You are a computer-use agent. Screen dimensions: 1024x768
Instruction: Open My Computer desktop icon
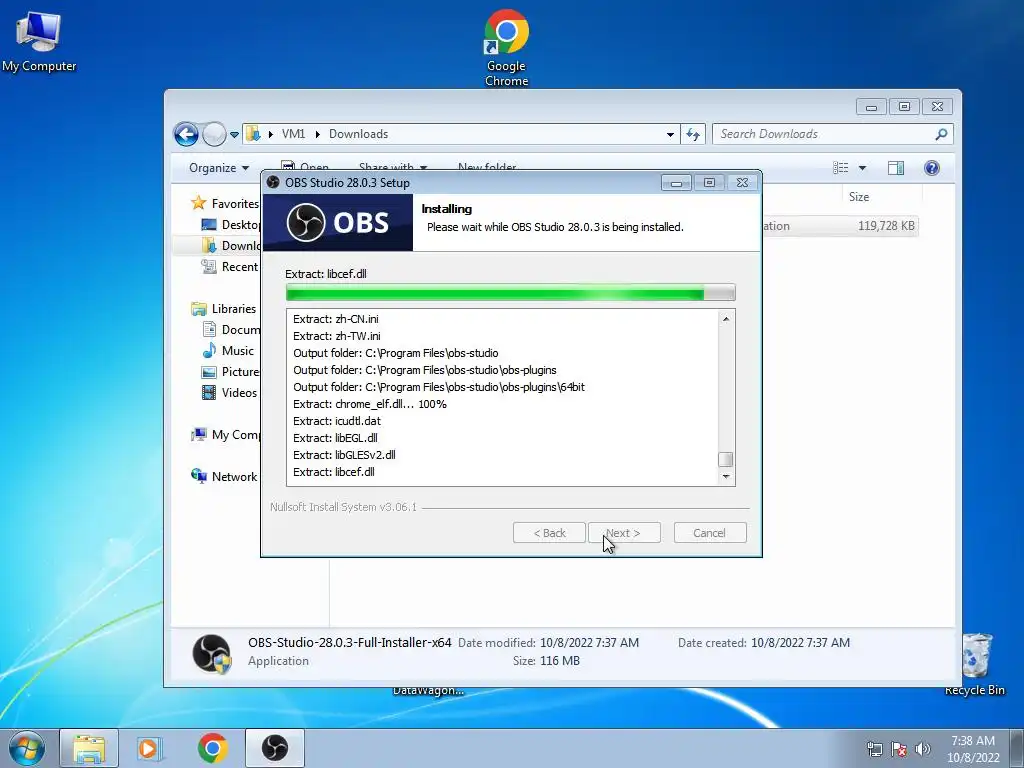pos(39,41)
